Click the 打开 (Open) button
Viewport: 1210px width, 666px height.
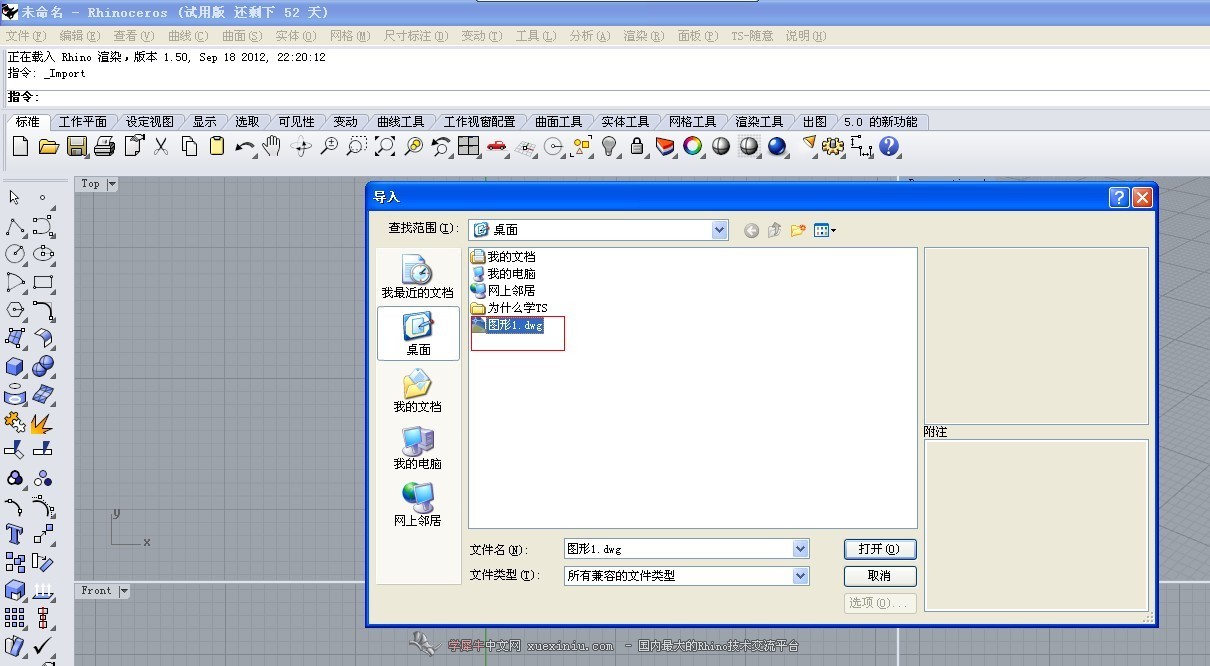880,549
